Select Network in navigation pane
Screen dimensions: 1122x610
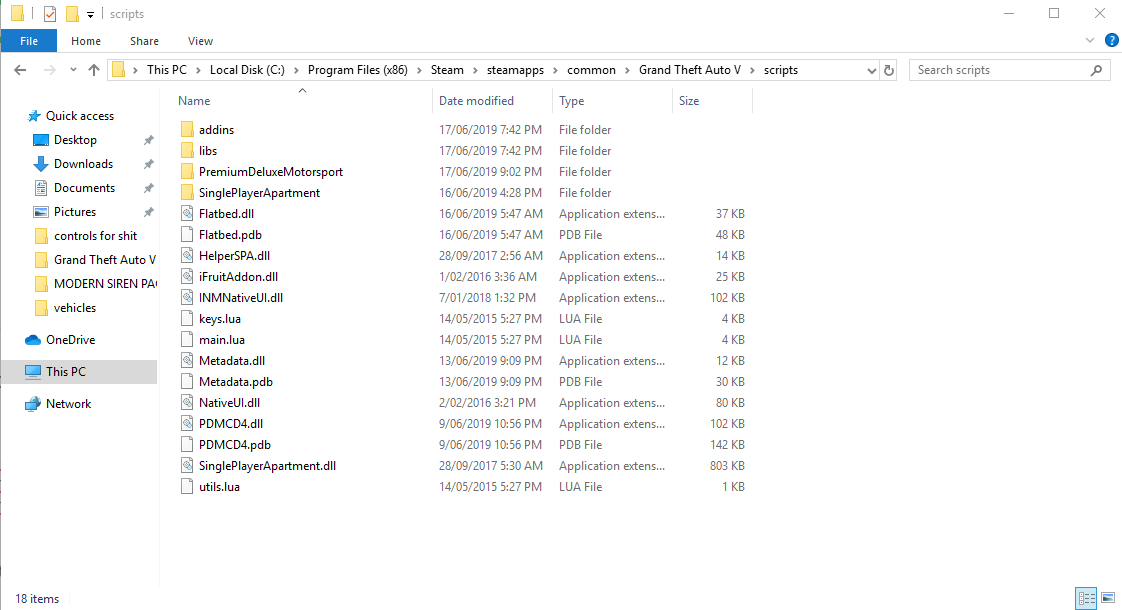click(68, 404)
